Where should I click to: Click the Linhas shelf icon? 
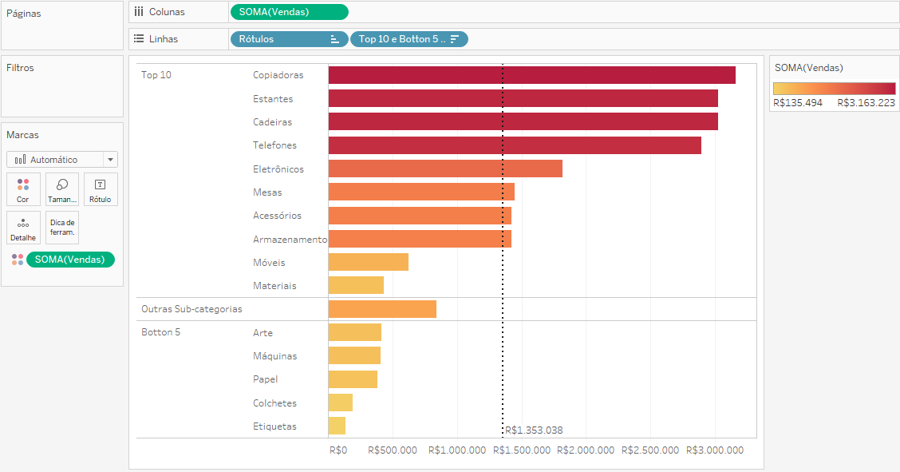[138, 38]
